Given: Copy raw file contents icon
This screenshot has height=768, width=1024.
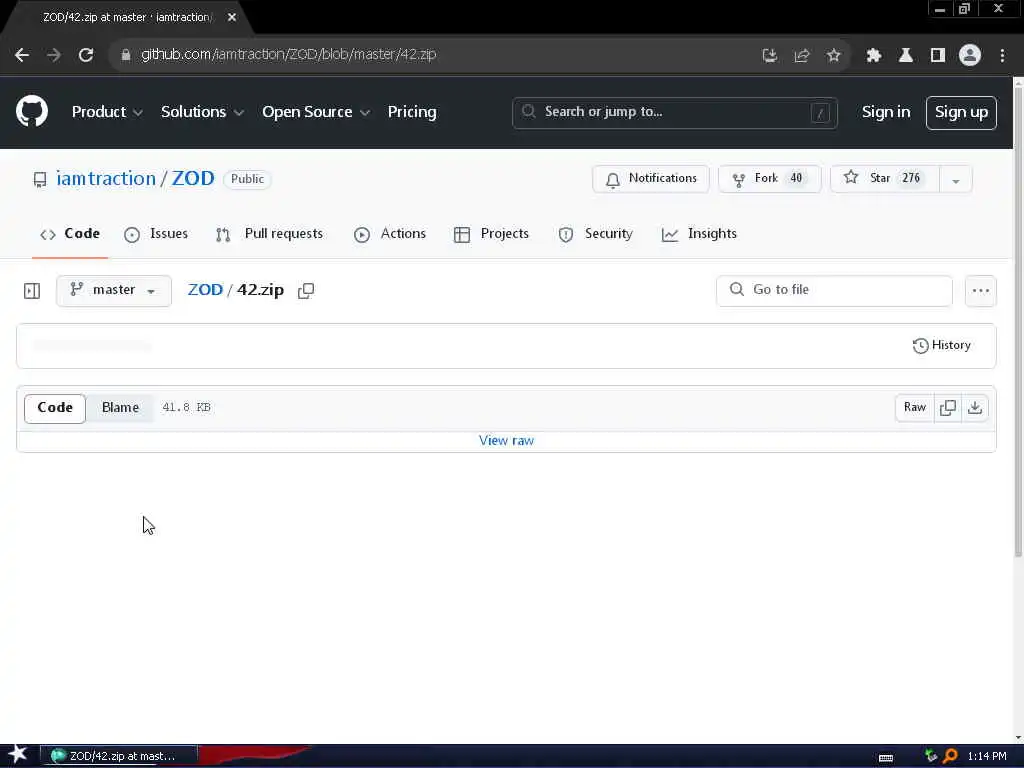Looking at the screenshot, I should coord(948,408).
